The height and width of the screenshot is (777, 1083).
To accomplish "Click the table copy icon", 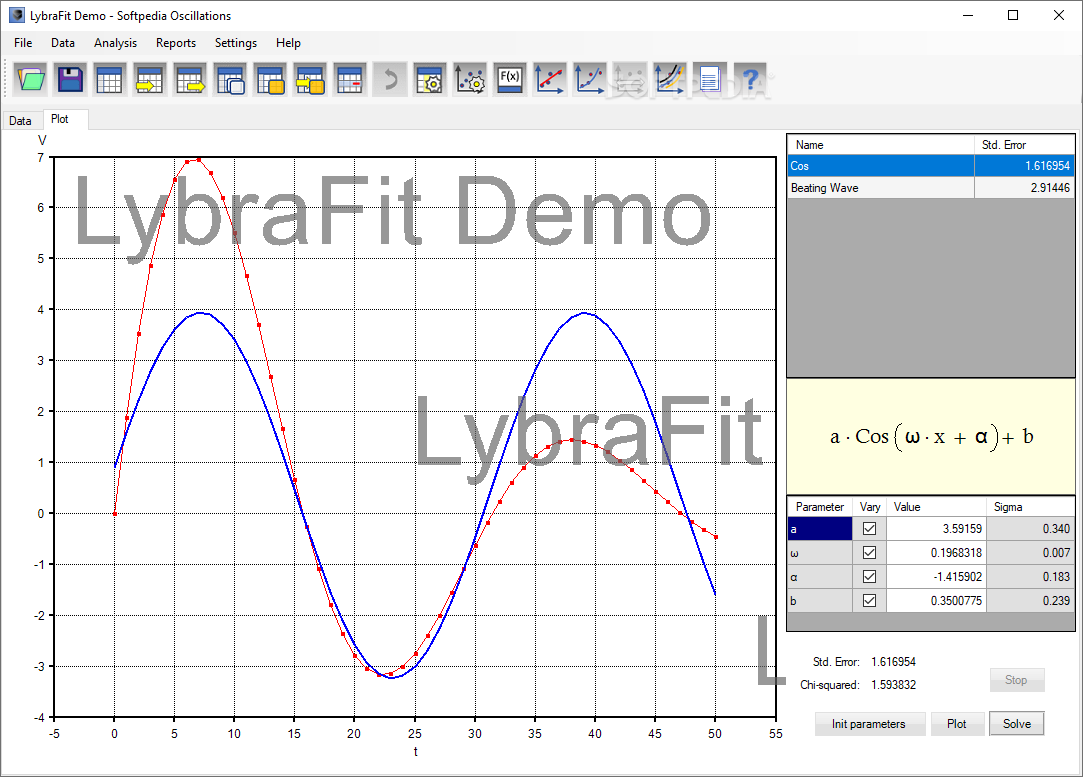I will click(x=230, y=79).
